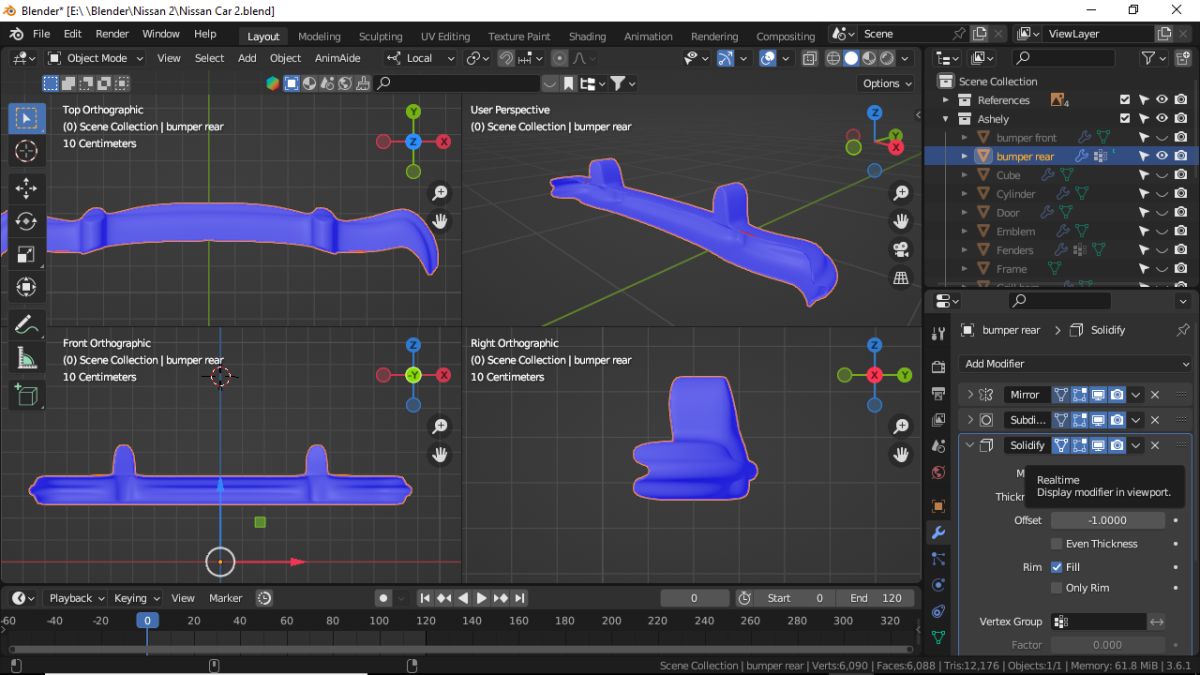
Task: Select the Annotate tool
Action: point(27,324)
